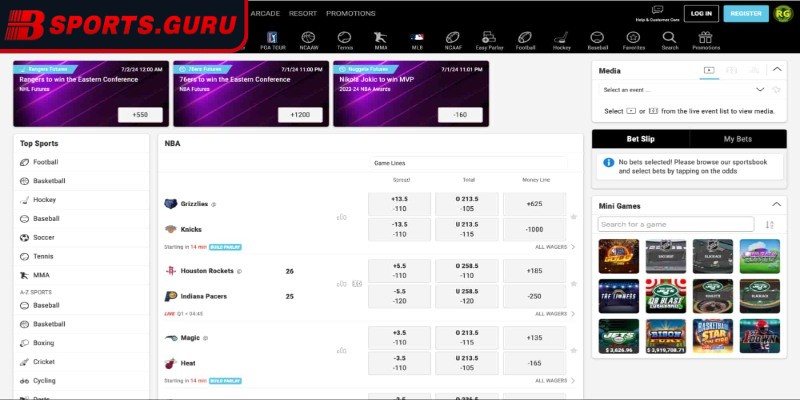Select Indiana Pacers under 258.5 total
Screen dimensions: 800x400
pyautogui.click(x=467, y=296)
